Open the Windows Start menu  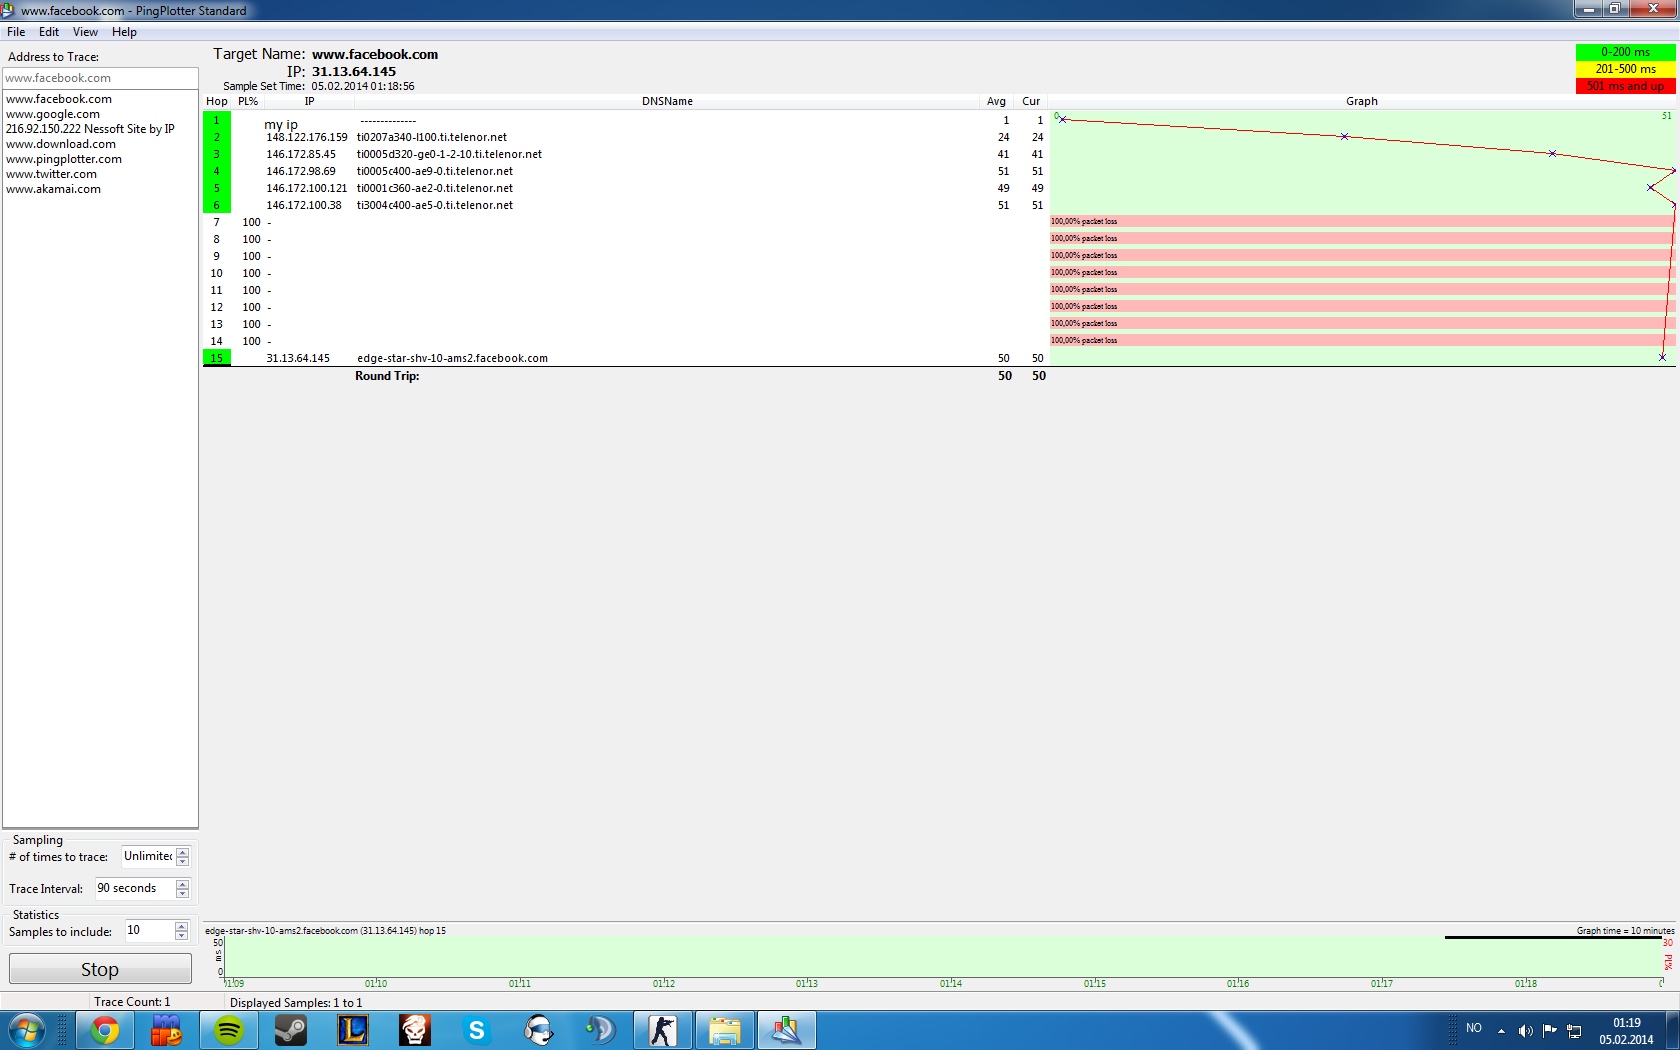(27, 1030)
